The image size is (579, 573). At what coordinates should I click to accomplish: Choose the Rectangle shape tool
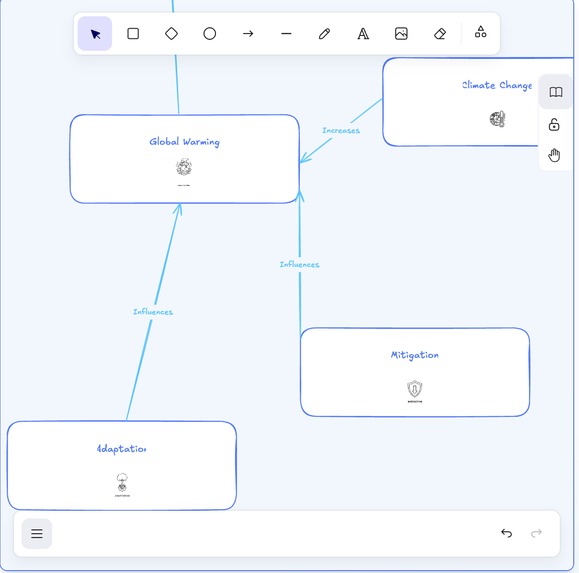click(133, 34)
